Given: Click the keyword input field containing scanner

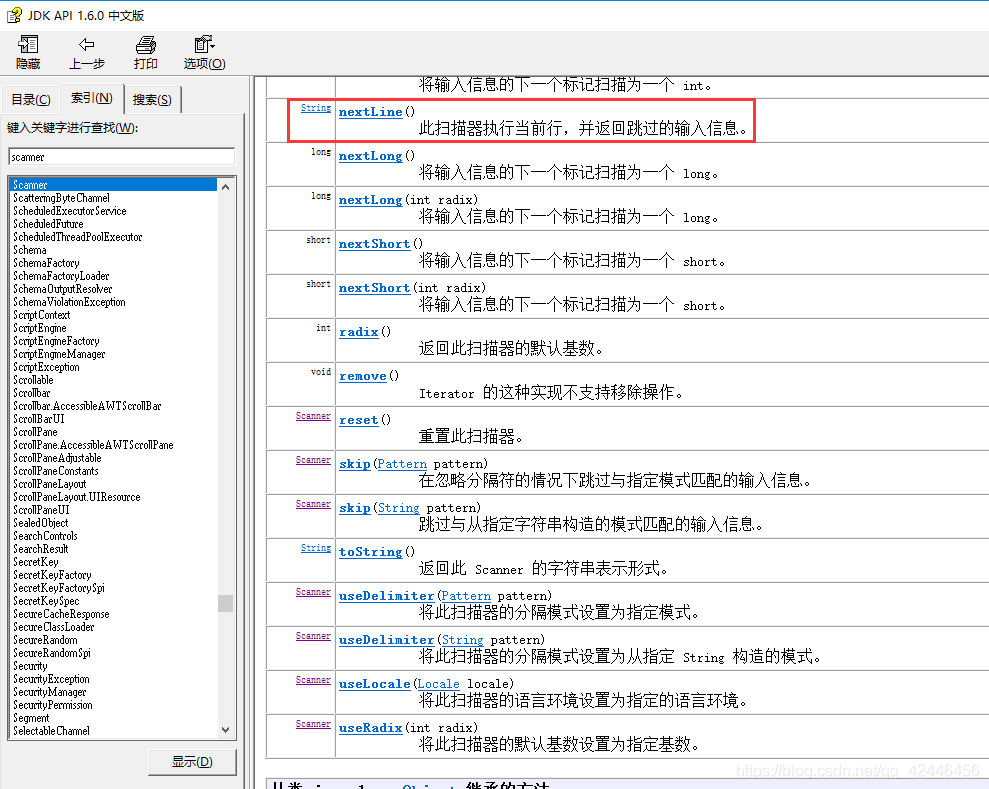Looking at the screenshot, I should [x=122, y=156].
